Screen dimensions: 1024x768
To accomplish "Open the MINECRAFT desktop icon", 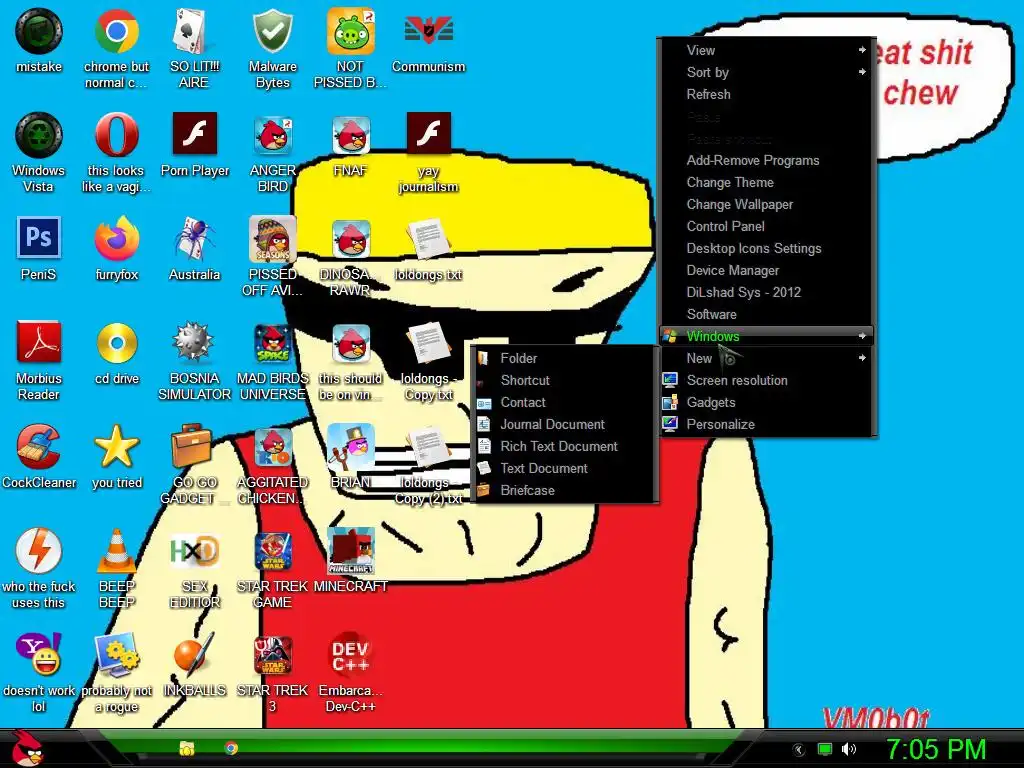I will click(350, 551).
